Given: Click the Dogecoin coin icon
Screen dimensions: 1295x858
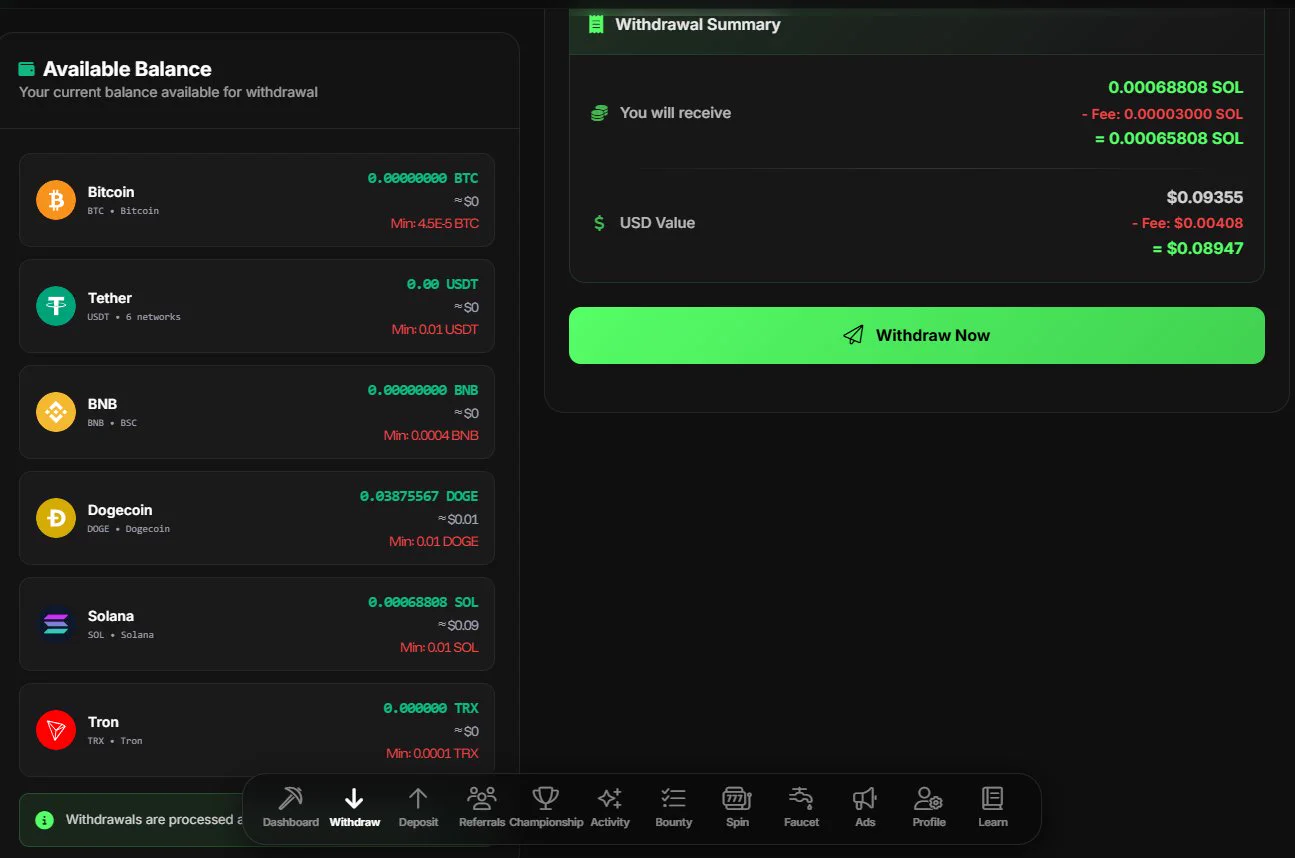Looking at the screenshot, I should click(x=56, y=518).
